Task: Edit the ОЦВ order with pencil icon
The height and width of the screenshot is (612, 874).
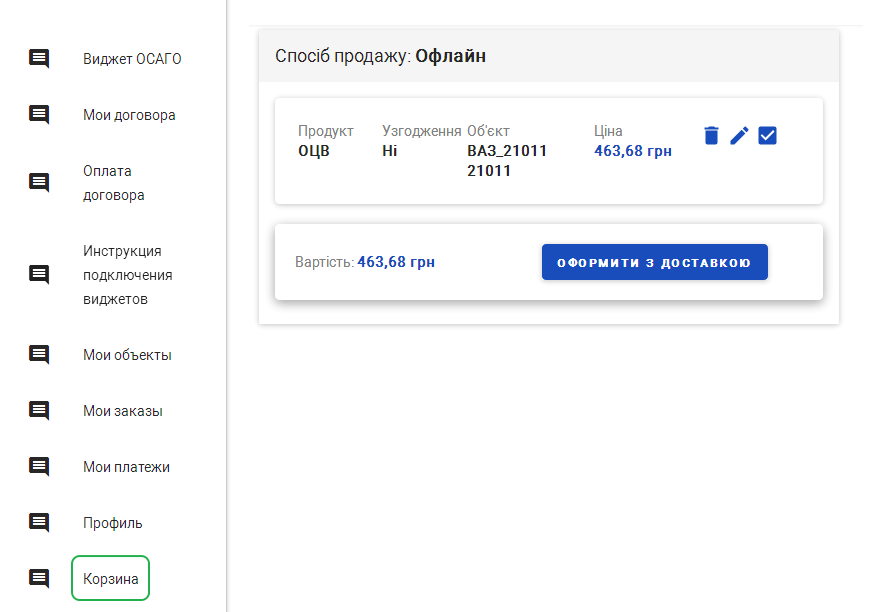Action: coord(739,136)
